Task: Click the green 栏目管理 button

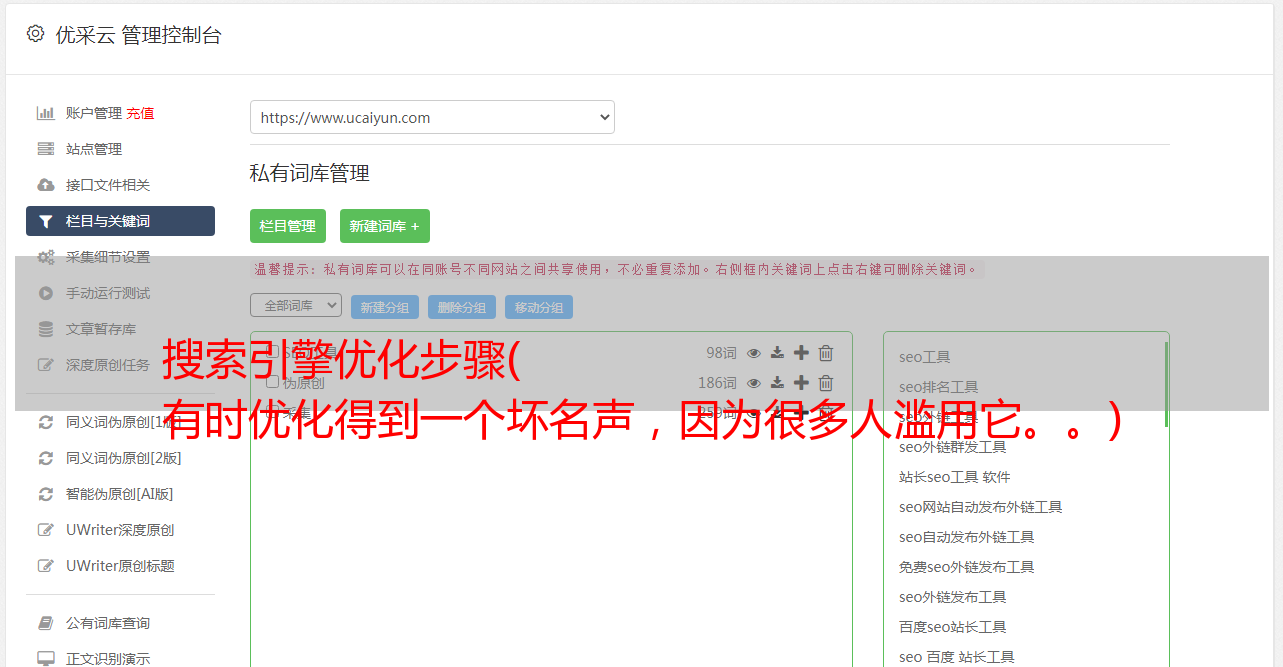Action: [x=288, y=226]
